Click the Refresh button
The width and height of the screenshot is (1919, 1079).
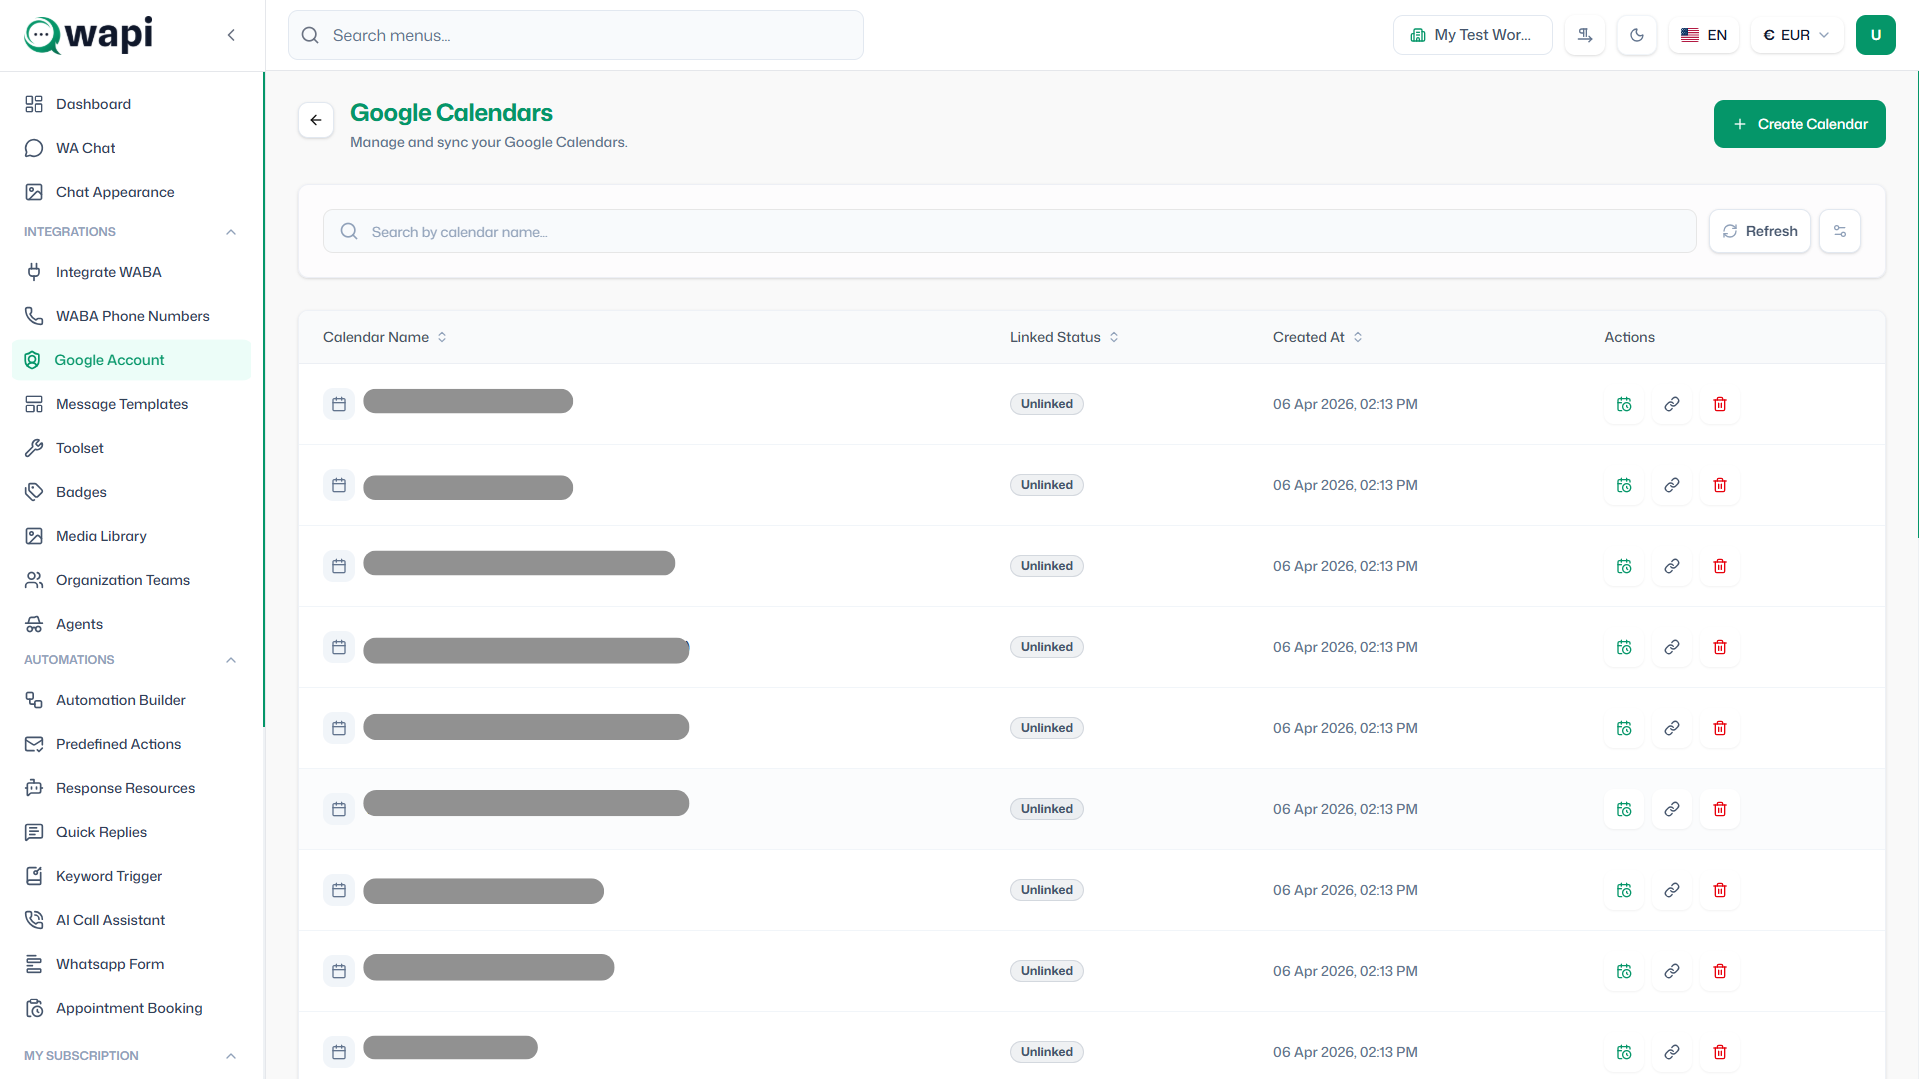click(x=1760, y=231)
